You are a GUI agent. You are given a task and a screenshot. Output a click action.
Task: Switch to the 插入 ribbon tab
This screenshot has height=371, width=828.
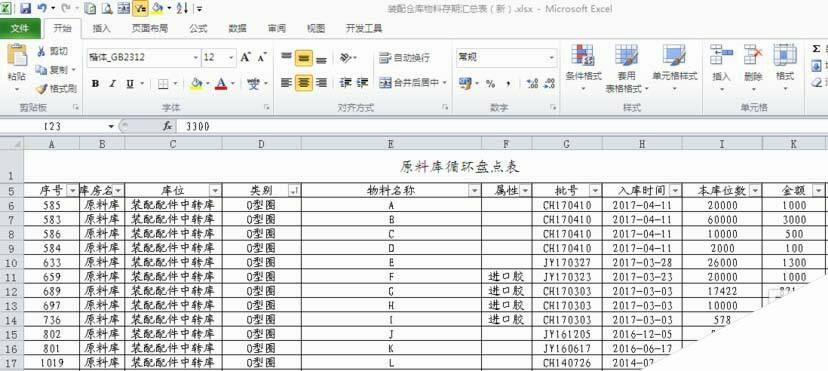(x=101, y=28)
